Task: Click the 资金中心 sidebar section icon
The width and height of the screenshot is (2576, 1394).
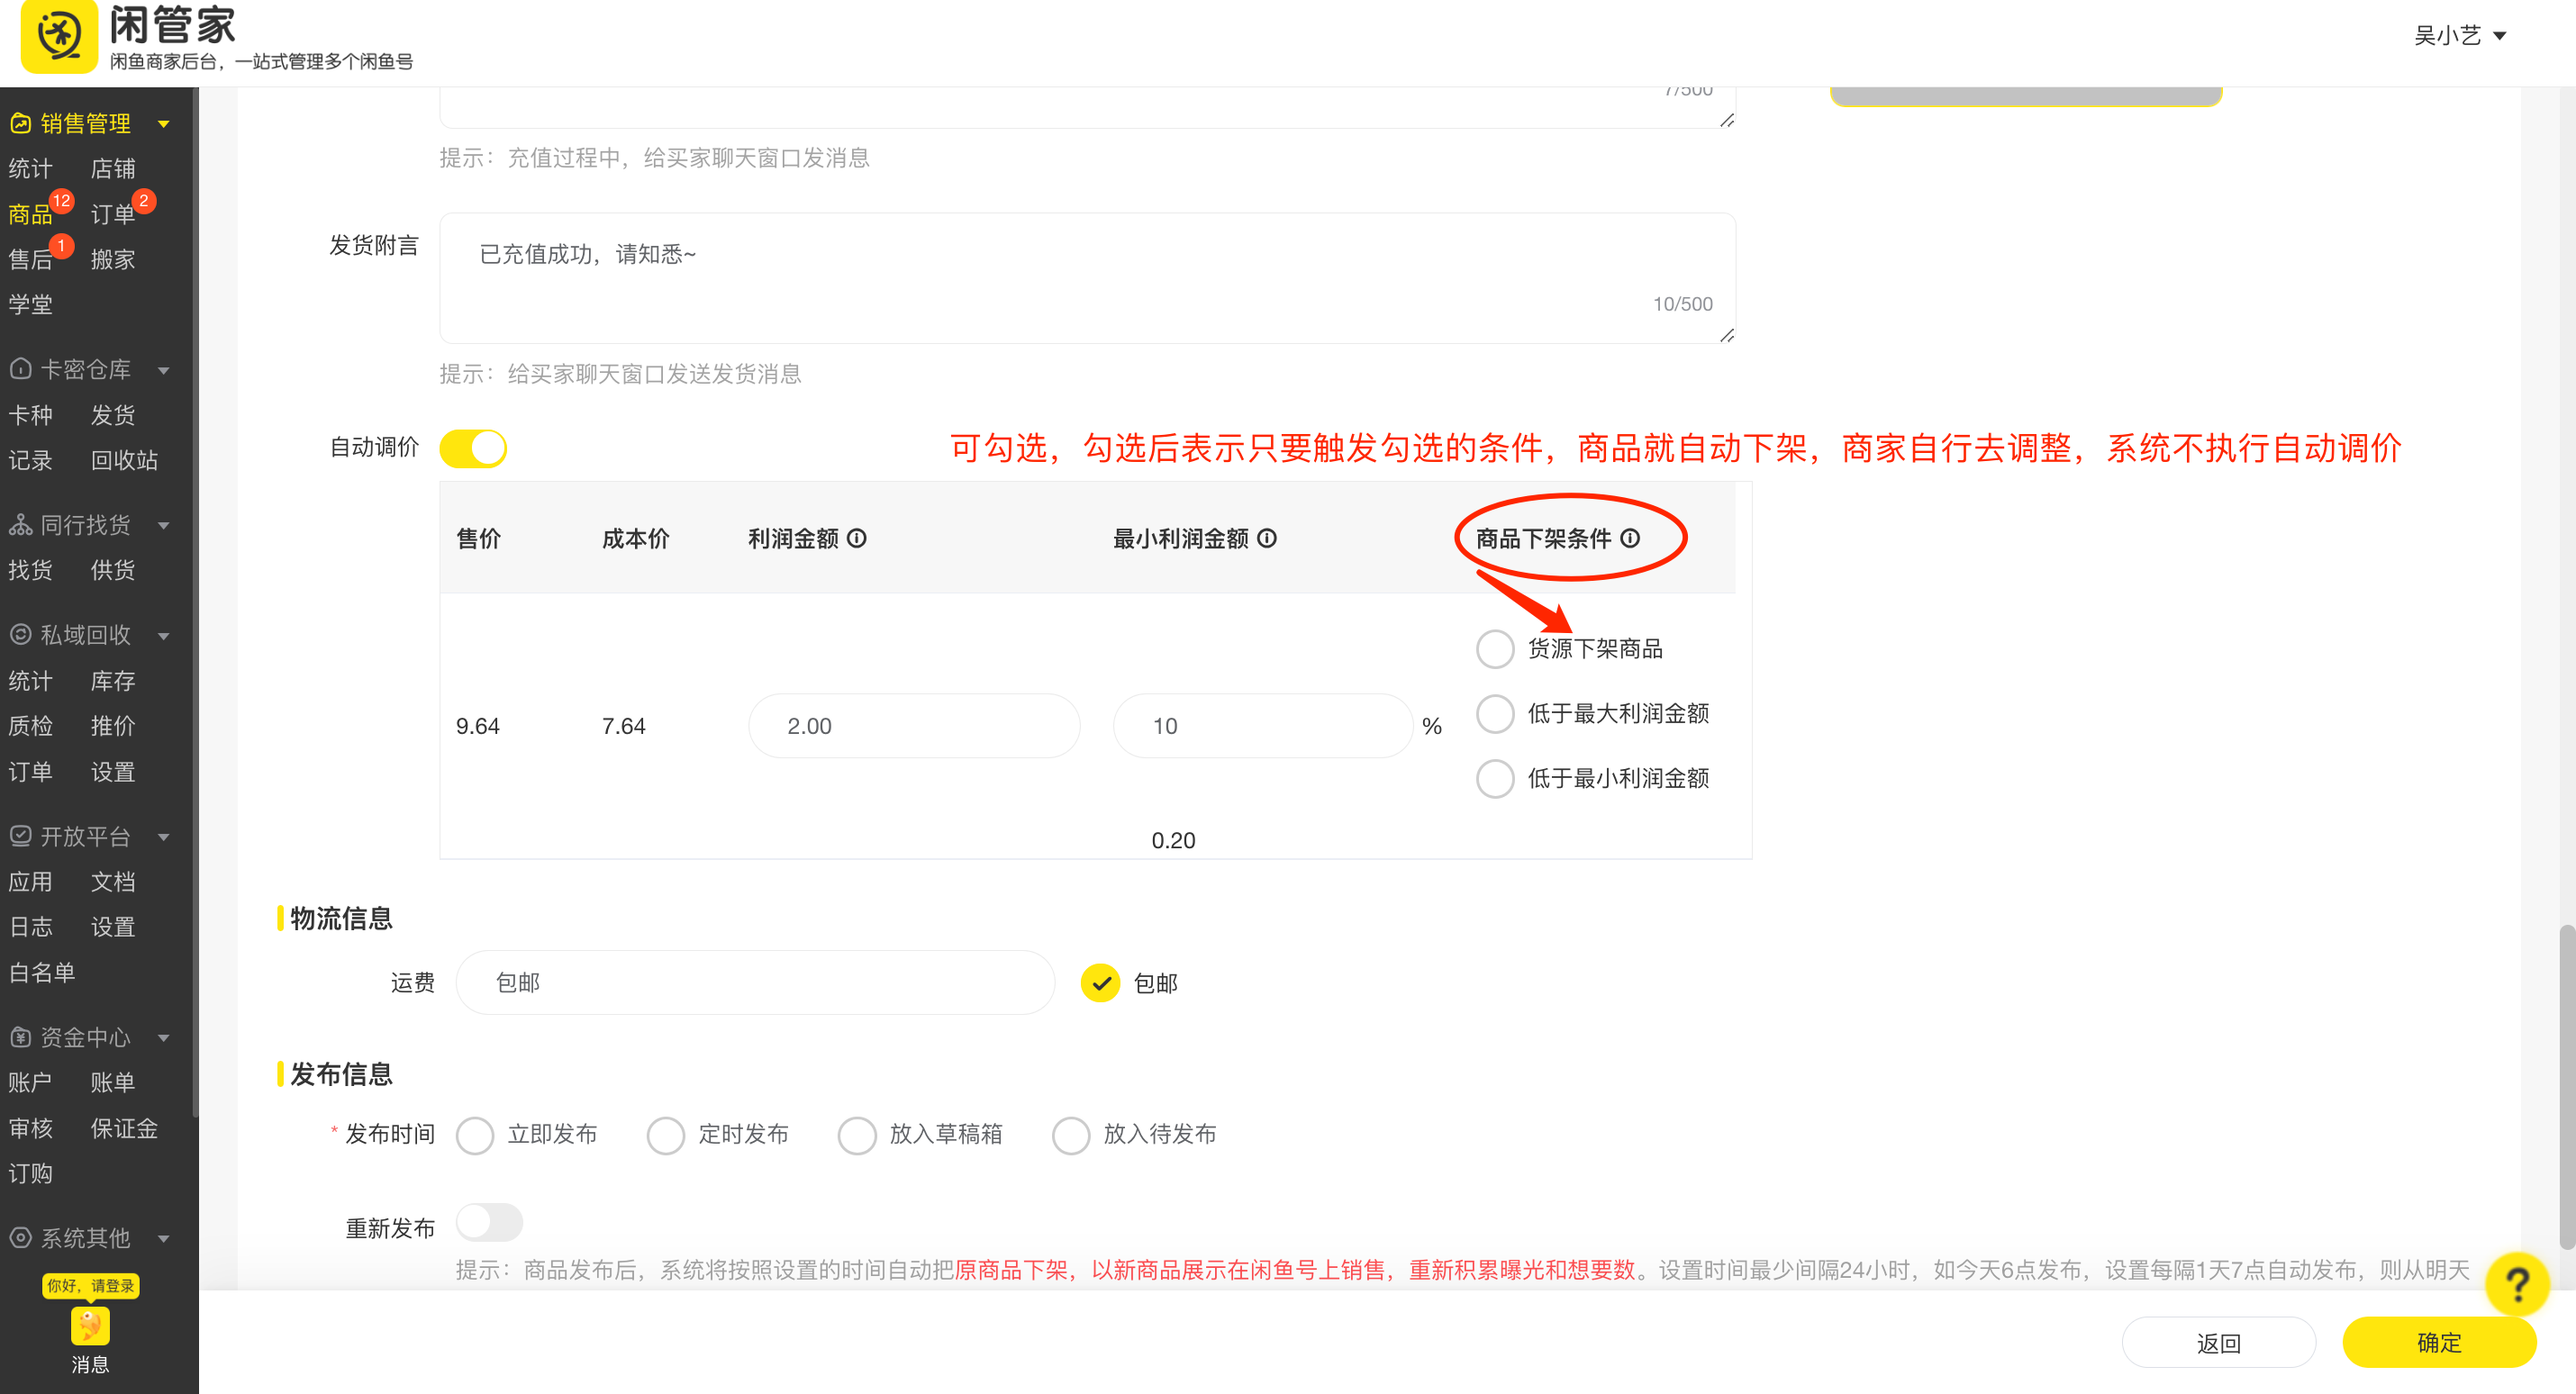Action: click(x=22, y=1037)
